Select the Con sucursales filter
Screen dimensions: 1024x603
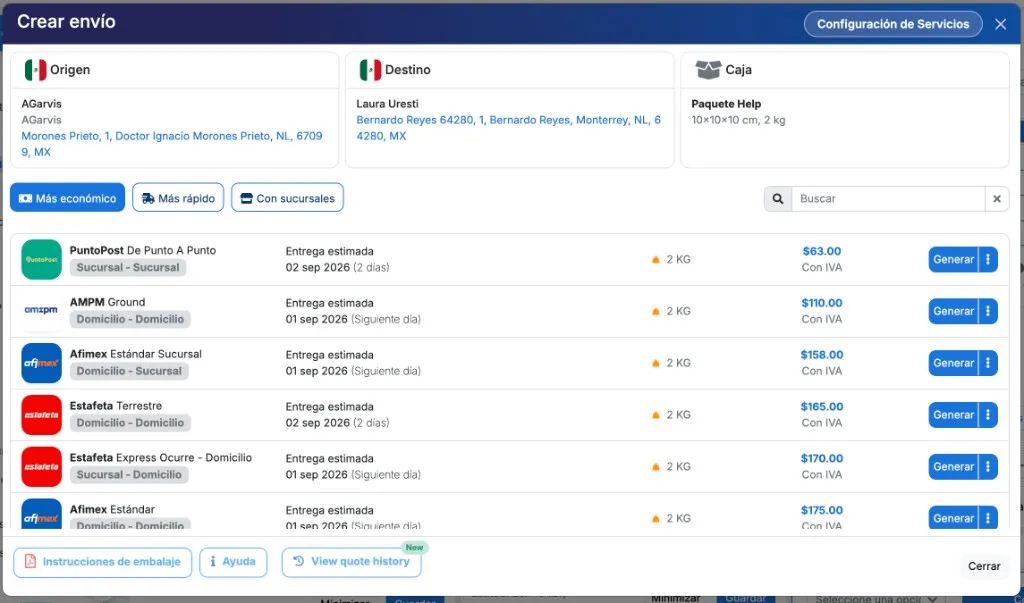287,198
